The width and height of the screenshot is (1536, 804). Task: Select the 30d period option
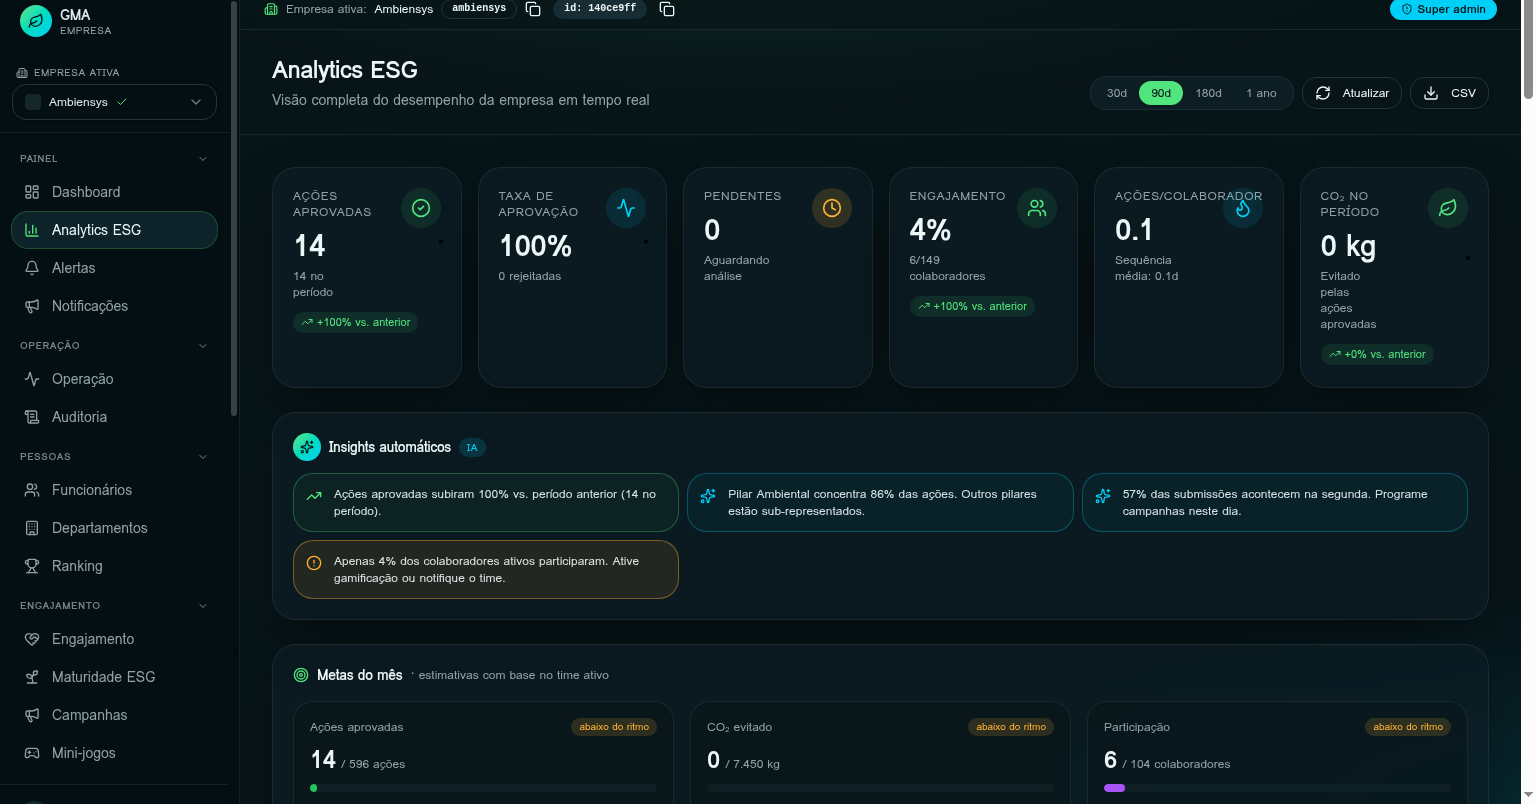(1117, 93)
